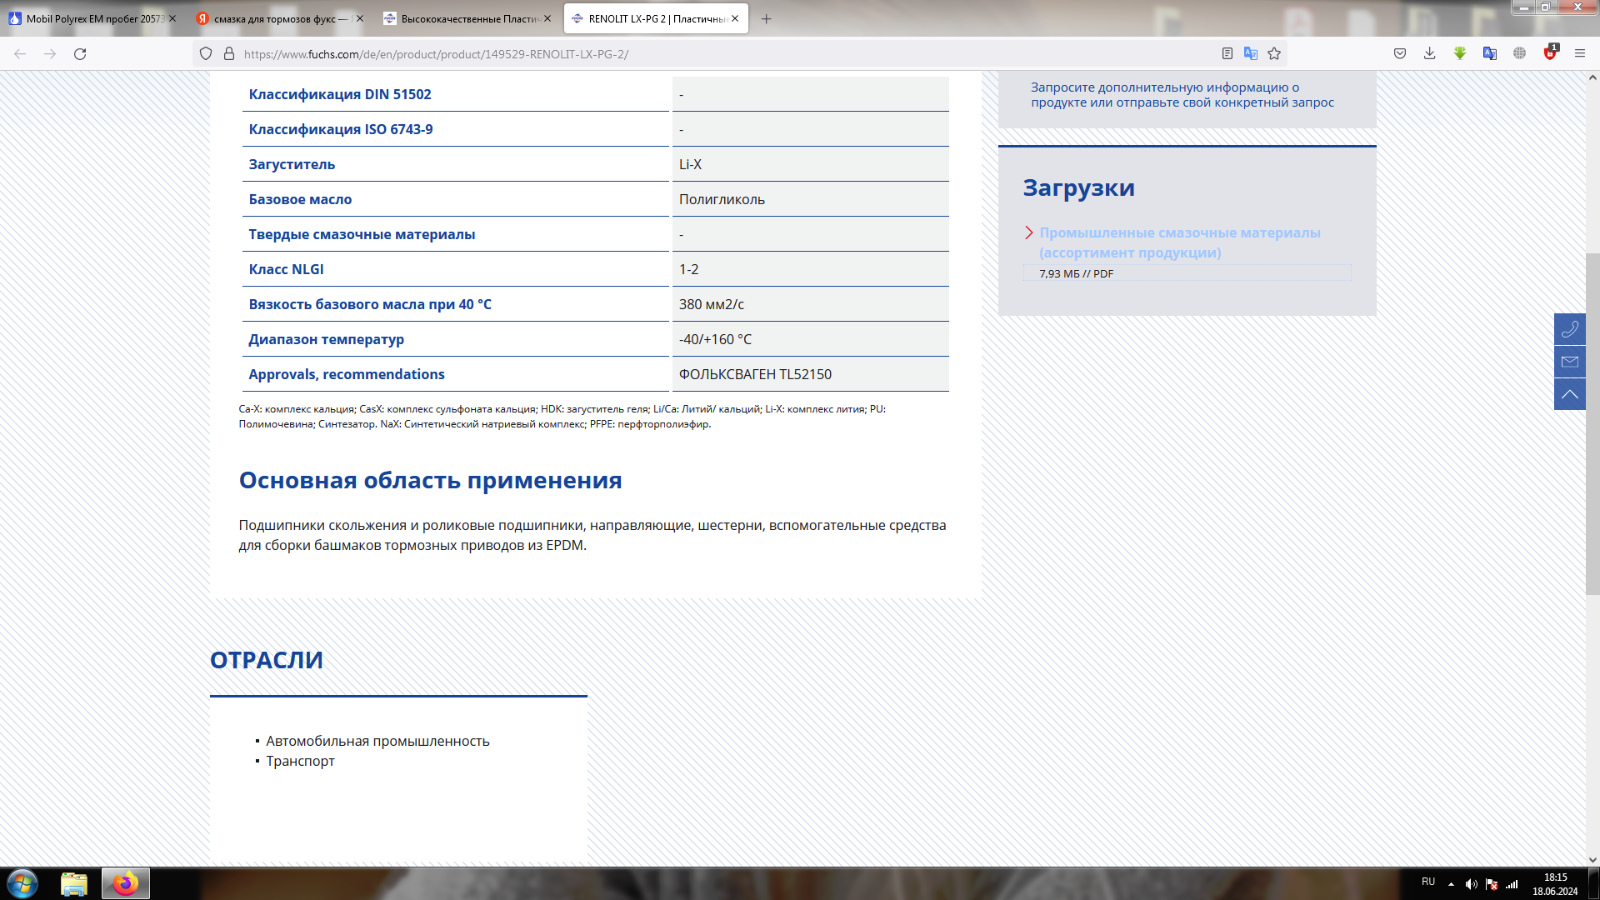
Task: Click the 'Approvals, recommendations' row label
Action: pyautogui.click(x=347, y=374)
